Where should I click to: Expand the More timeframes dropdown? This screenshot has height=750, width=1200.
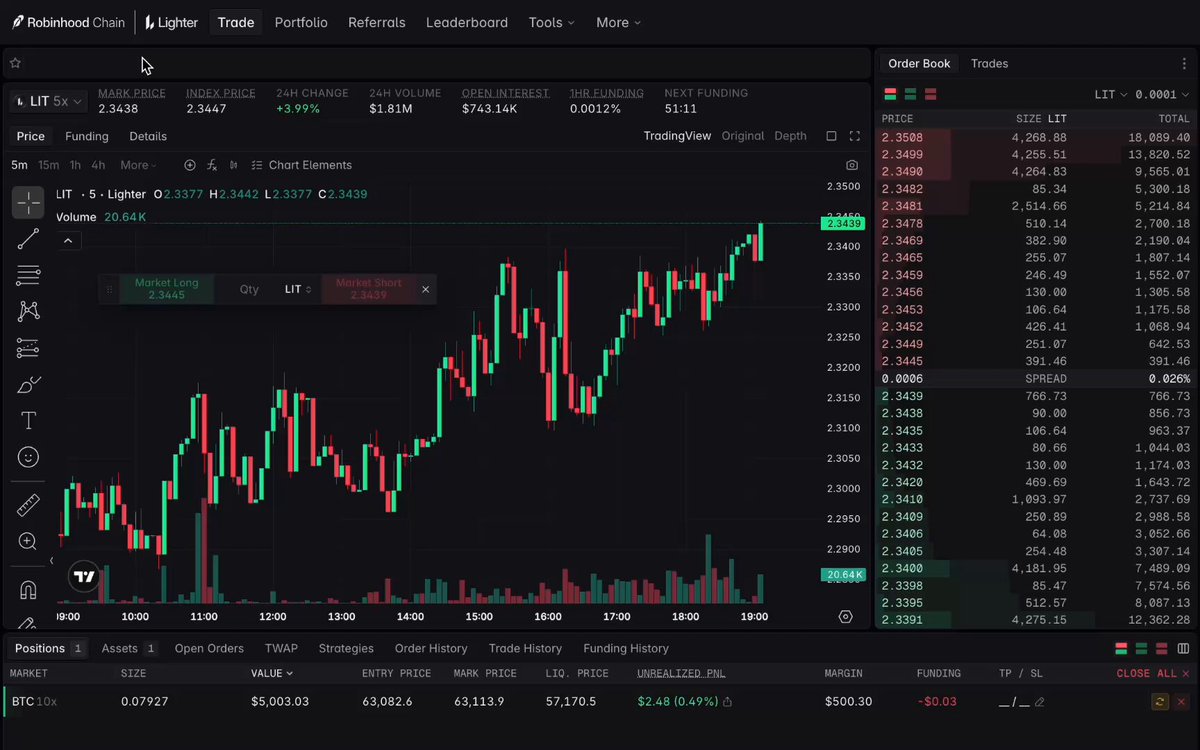(x=139, y=165)
